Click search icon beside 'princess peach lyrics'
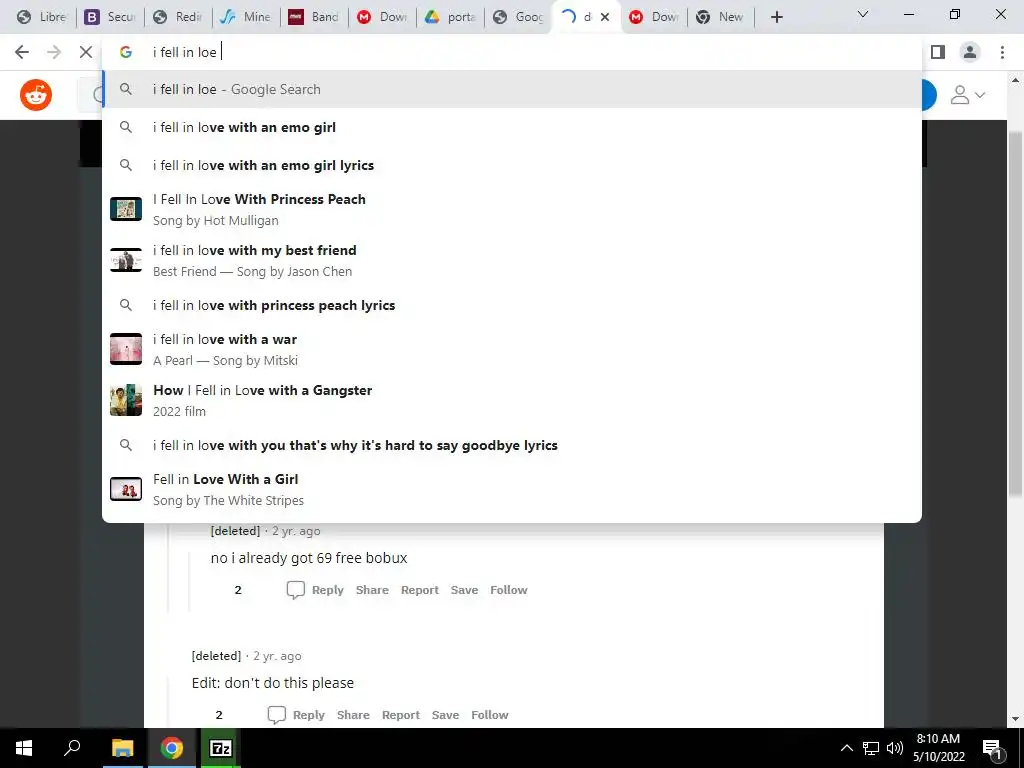This screenshot has height=768, width=1024. [126, 305]
